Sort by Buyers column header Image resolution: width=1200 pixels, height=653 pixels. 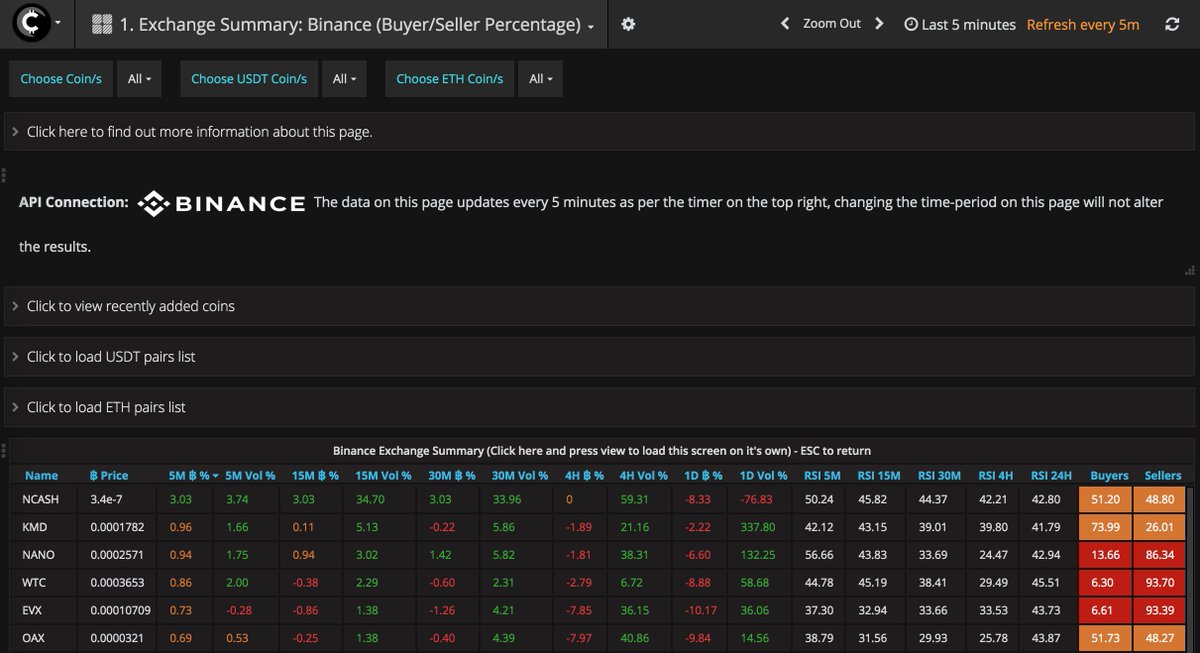(1109, 476)
